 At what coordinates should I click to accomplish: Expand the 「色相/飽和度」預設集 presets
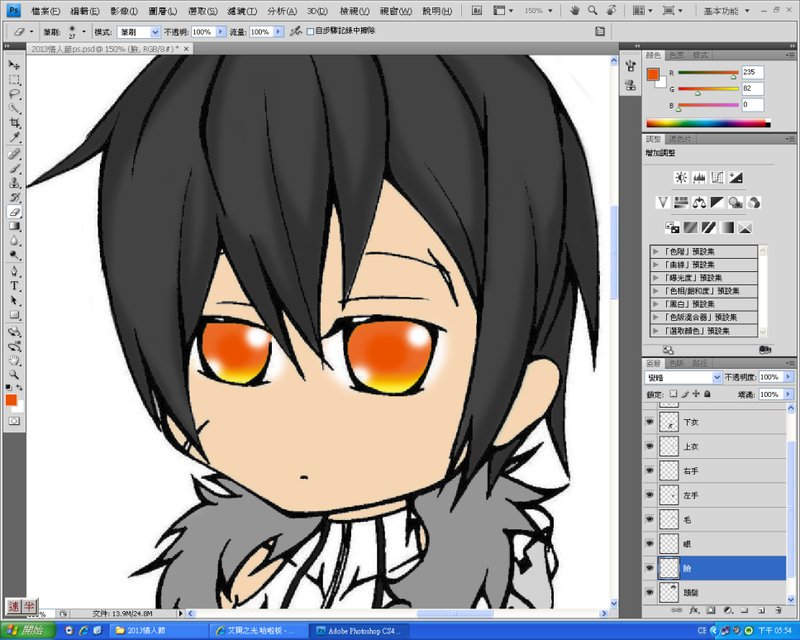[656, 291]
